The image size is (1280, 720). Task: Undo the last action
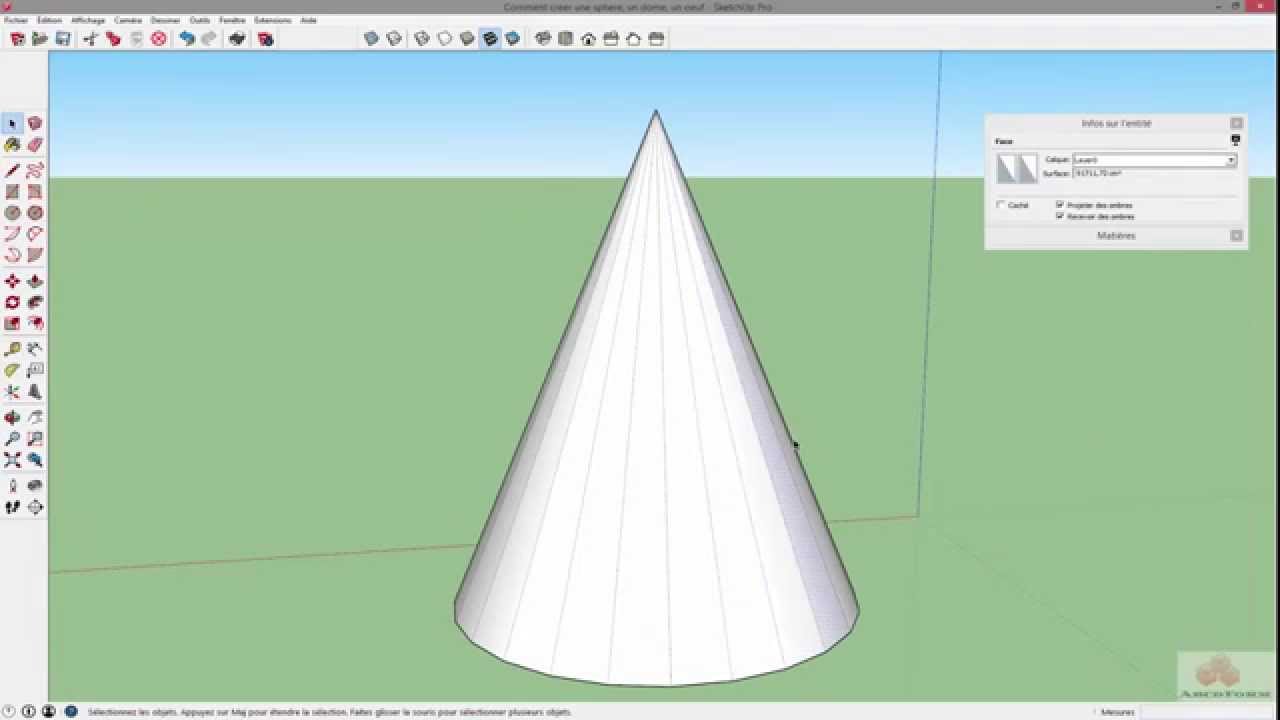pyautogui.click(x=186, y=39)
